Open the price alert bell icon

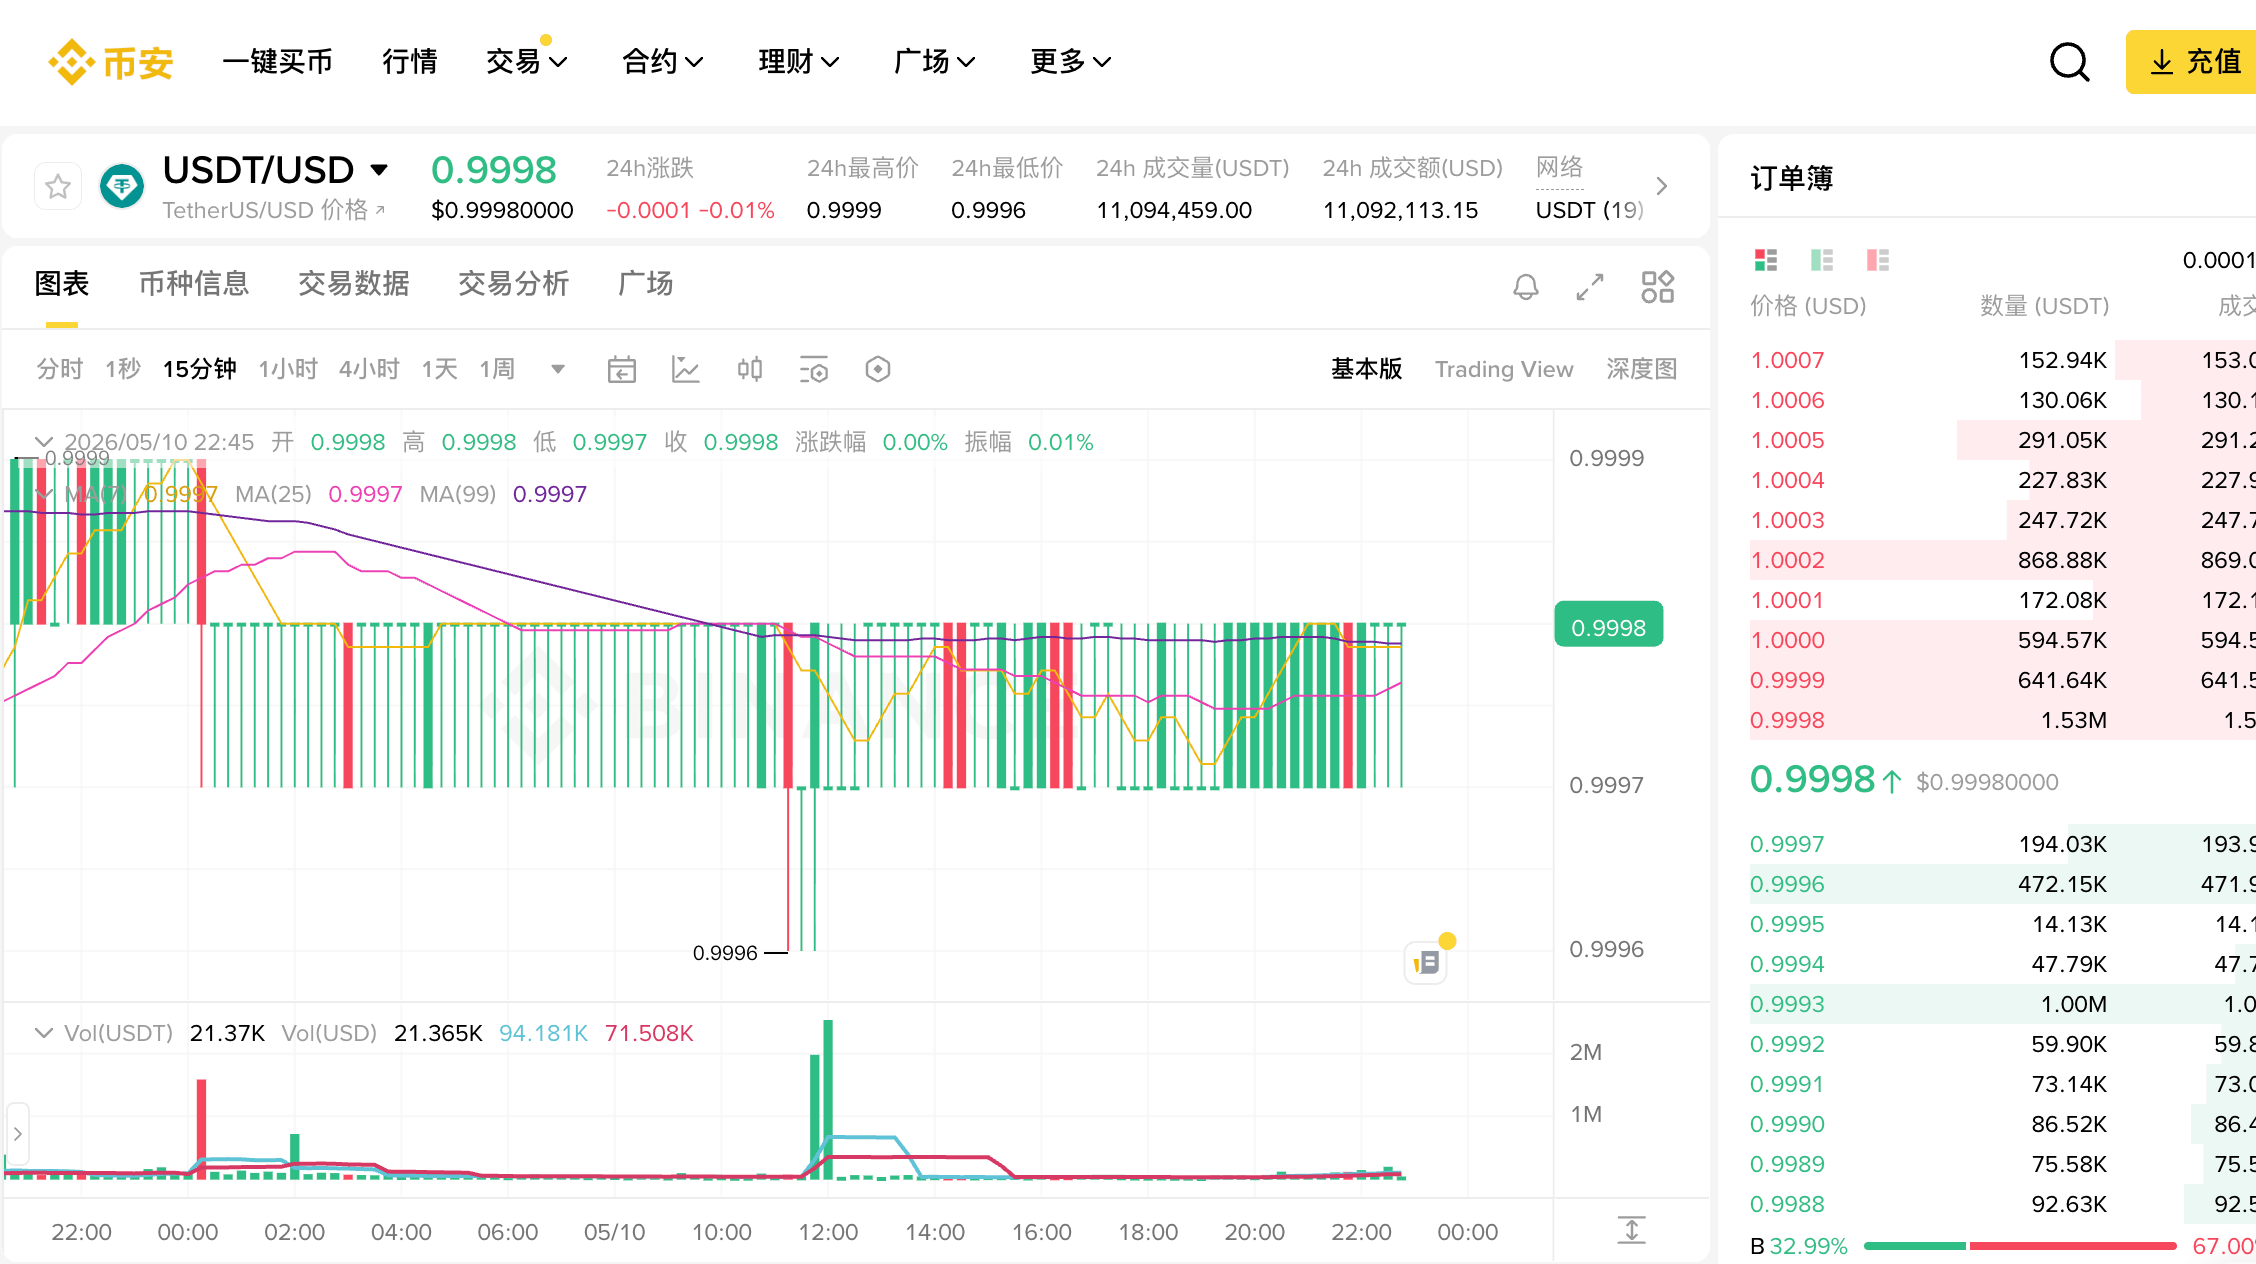(x=1525, y=287)
